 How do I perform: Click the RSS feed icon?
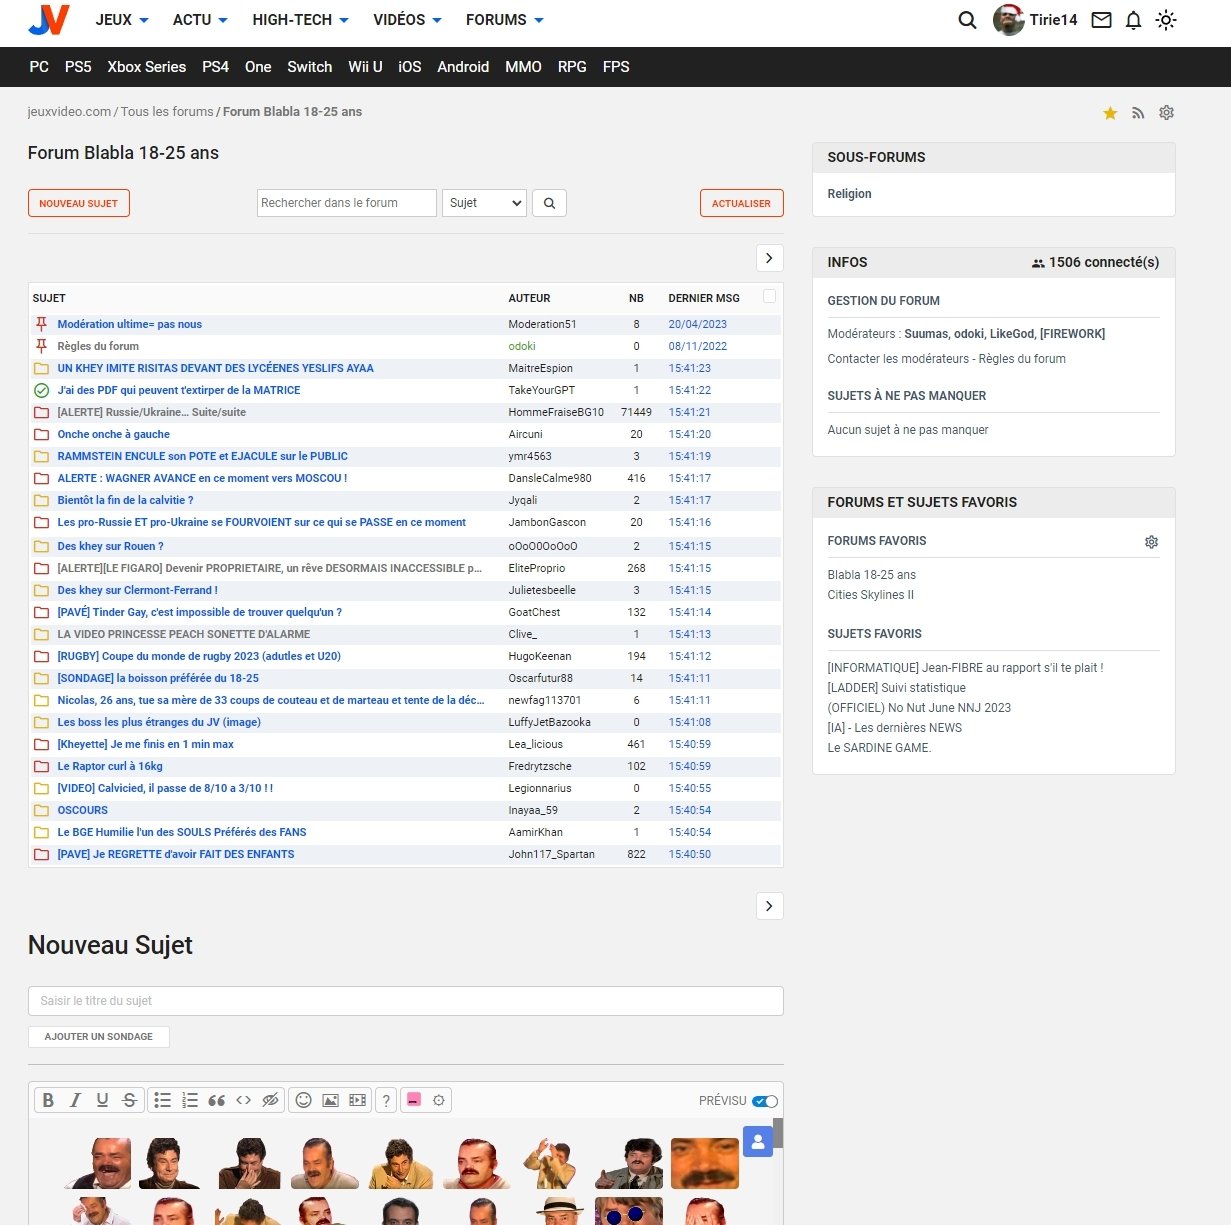[x=1138, y=113]
